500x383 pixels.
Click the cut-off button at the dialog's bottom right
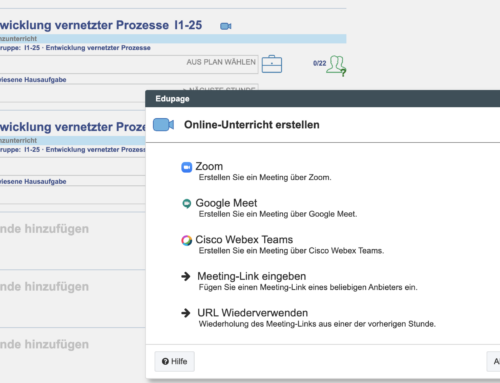[x=493, y=361]
